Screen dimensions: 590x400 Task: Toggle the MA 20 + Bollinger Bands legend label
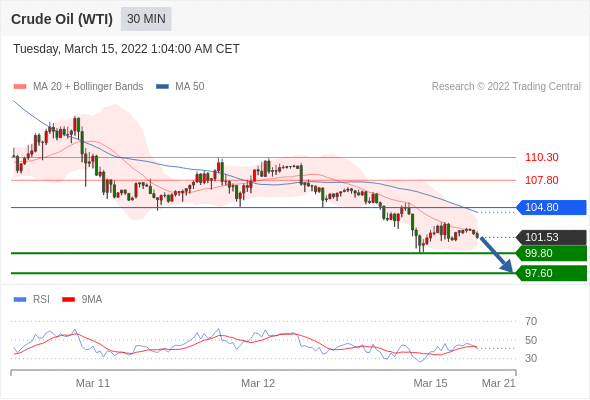[88, 87]
